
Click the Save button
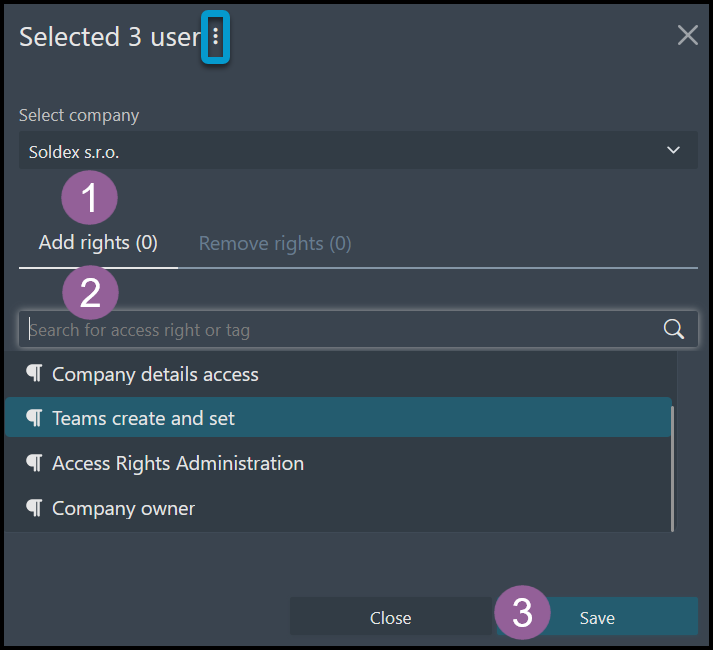point(598,617)
